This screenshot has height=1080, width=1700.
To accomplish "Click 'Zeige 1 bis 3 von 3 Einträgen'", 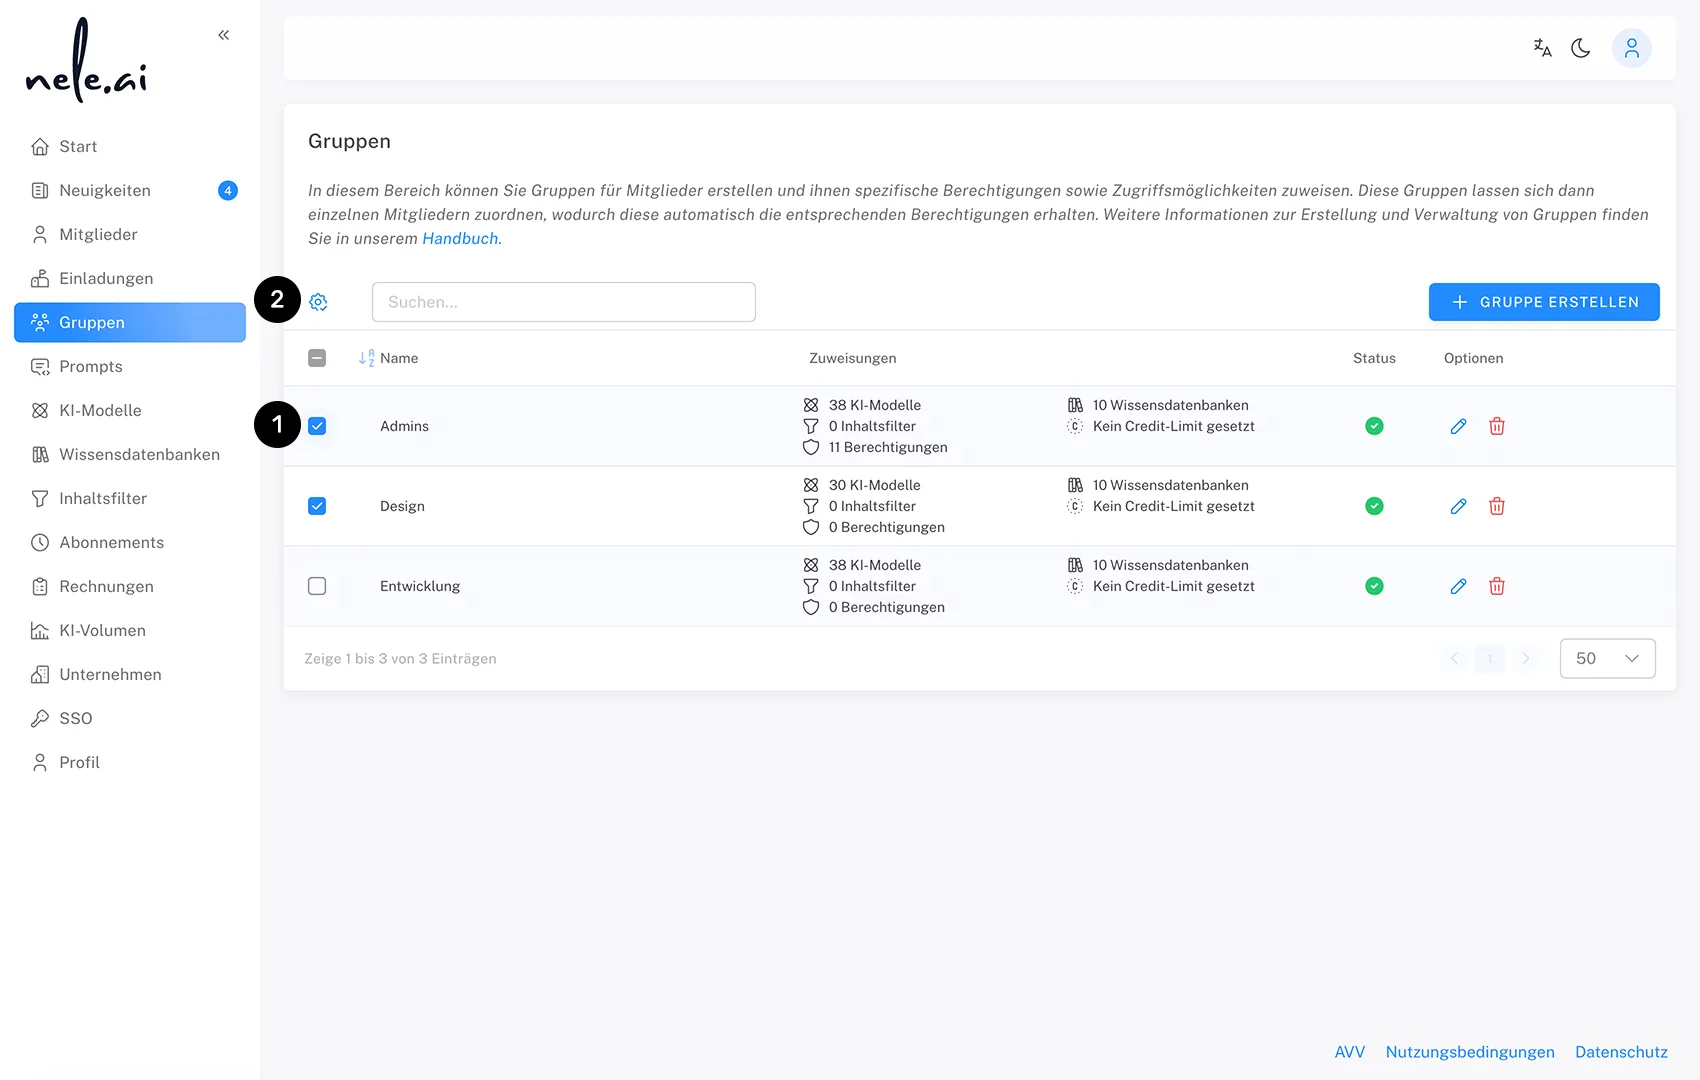I will (400, 658).
